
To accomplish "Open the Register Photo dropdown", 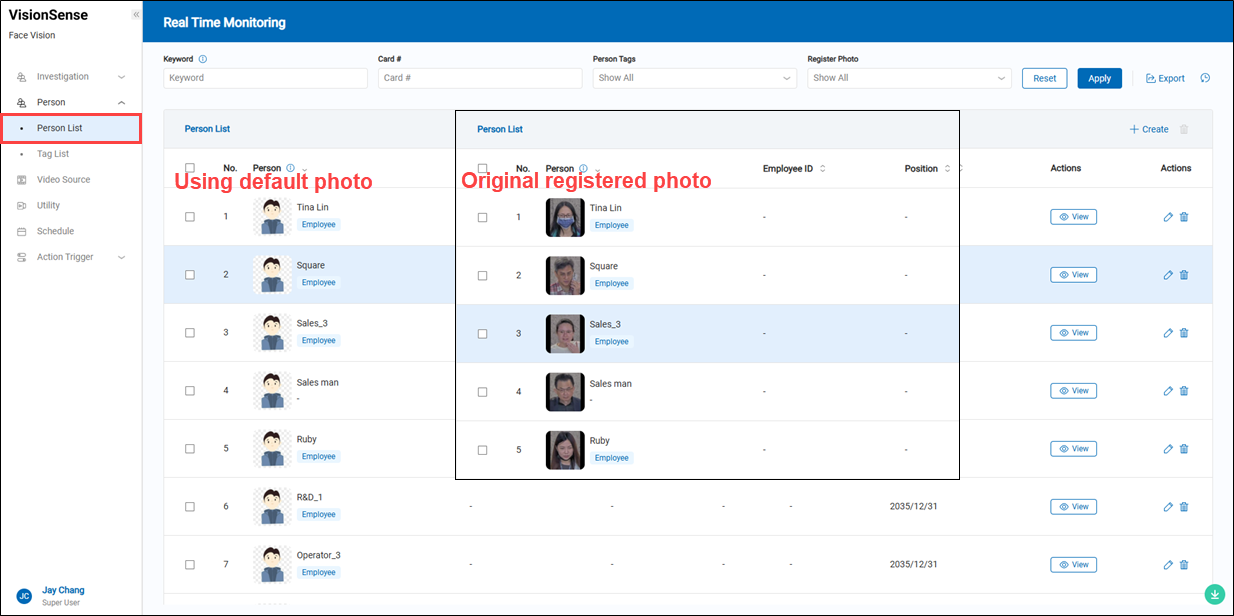I will pos(909,78).
